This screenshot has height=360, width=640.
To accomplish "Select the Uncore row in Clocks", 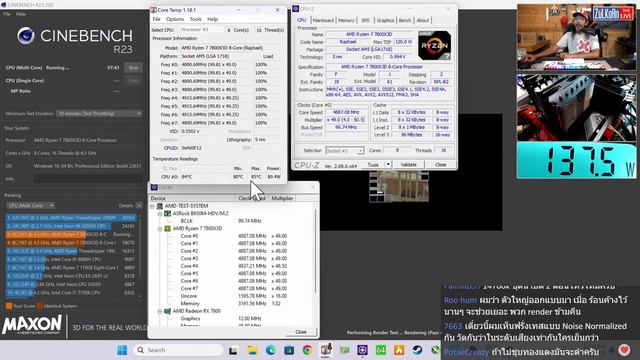I will click(x=233, y=296).
